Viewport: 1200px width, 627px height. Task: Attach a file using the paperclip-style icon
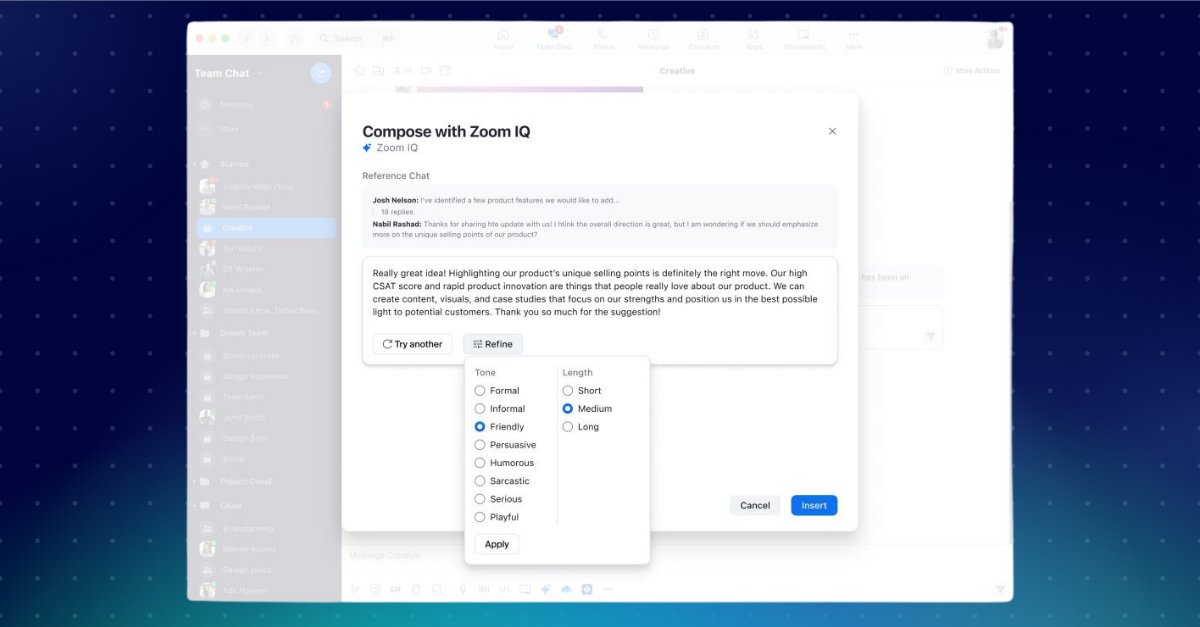[x=416, y=589]
